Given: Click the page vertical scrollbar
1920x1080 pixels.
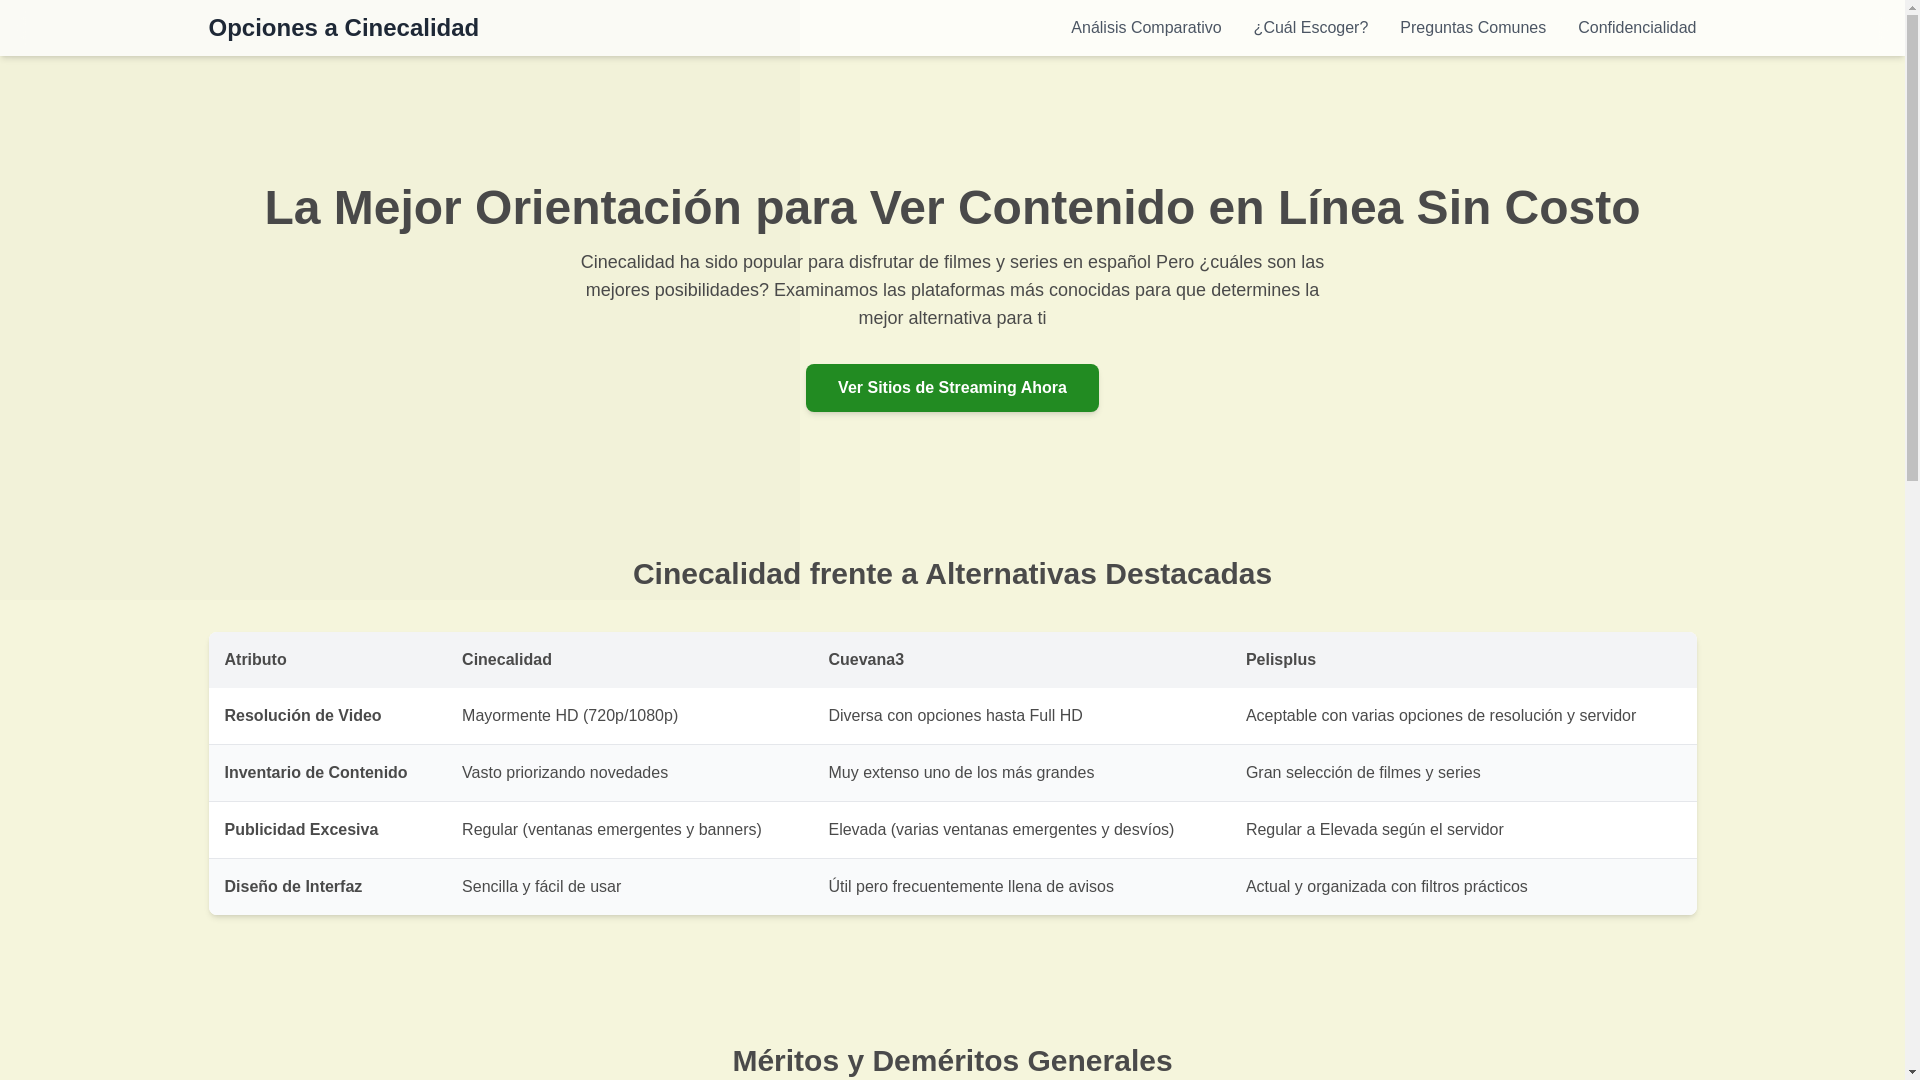Looking at the screenshot, I should coord(1912,540).
